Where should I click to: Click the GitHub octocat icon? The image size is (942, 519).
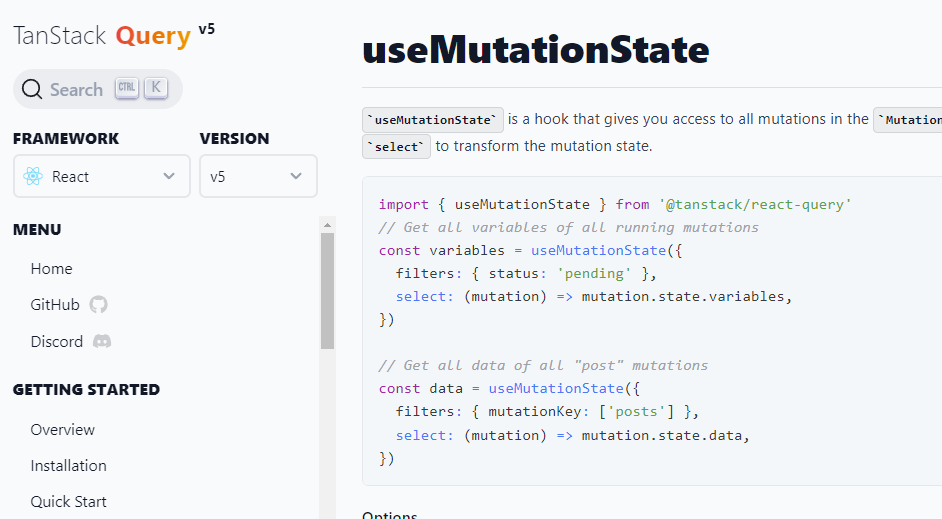(99, 305)
